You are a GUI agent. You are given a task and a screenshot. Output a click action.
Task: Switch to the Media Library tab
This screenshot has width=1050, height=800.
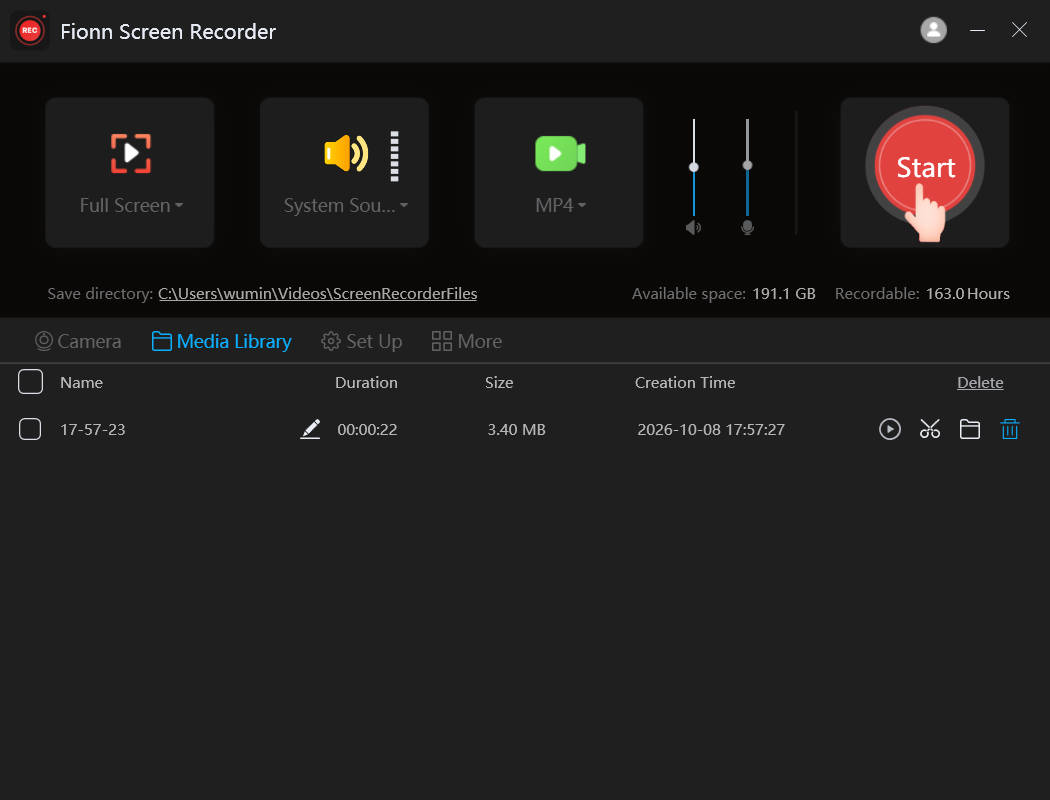(221, 341)
